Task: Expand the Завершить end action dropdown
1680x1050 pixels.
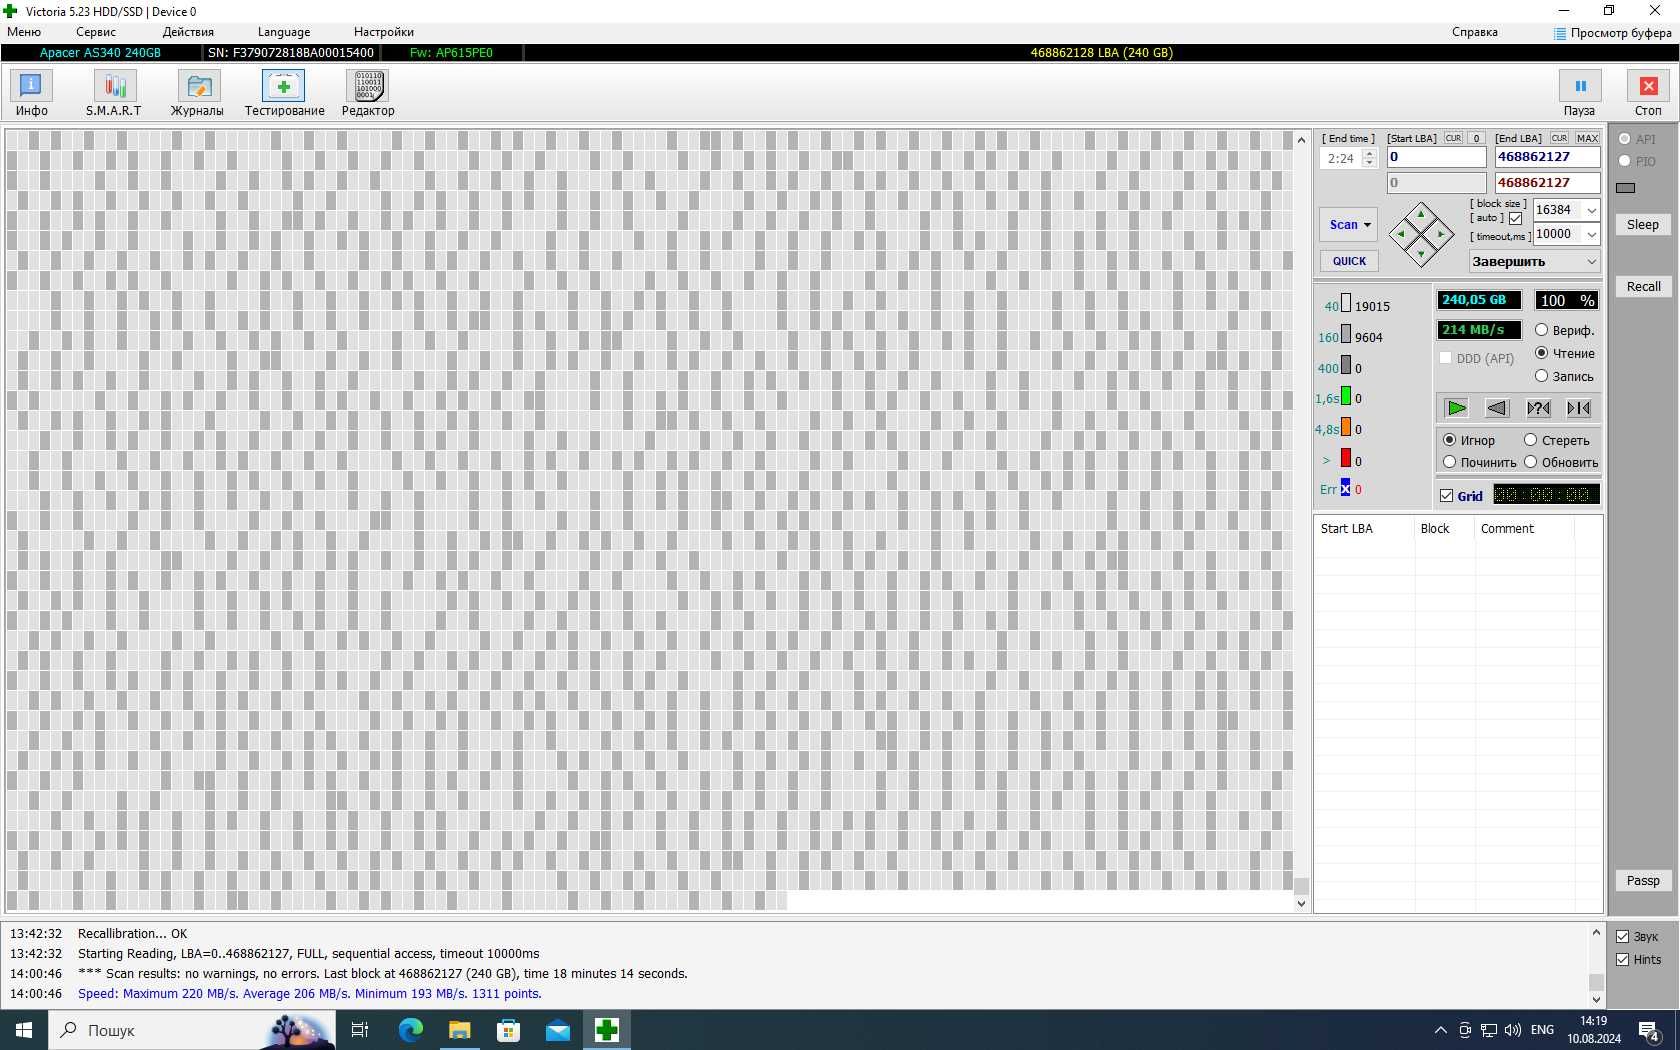Action: pos(1535,262)
